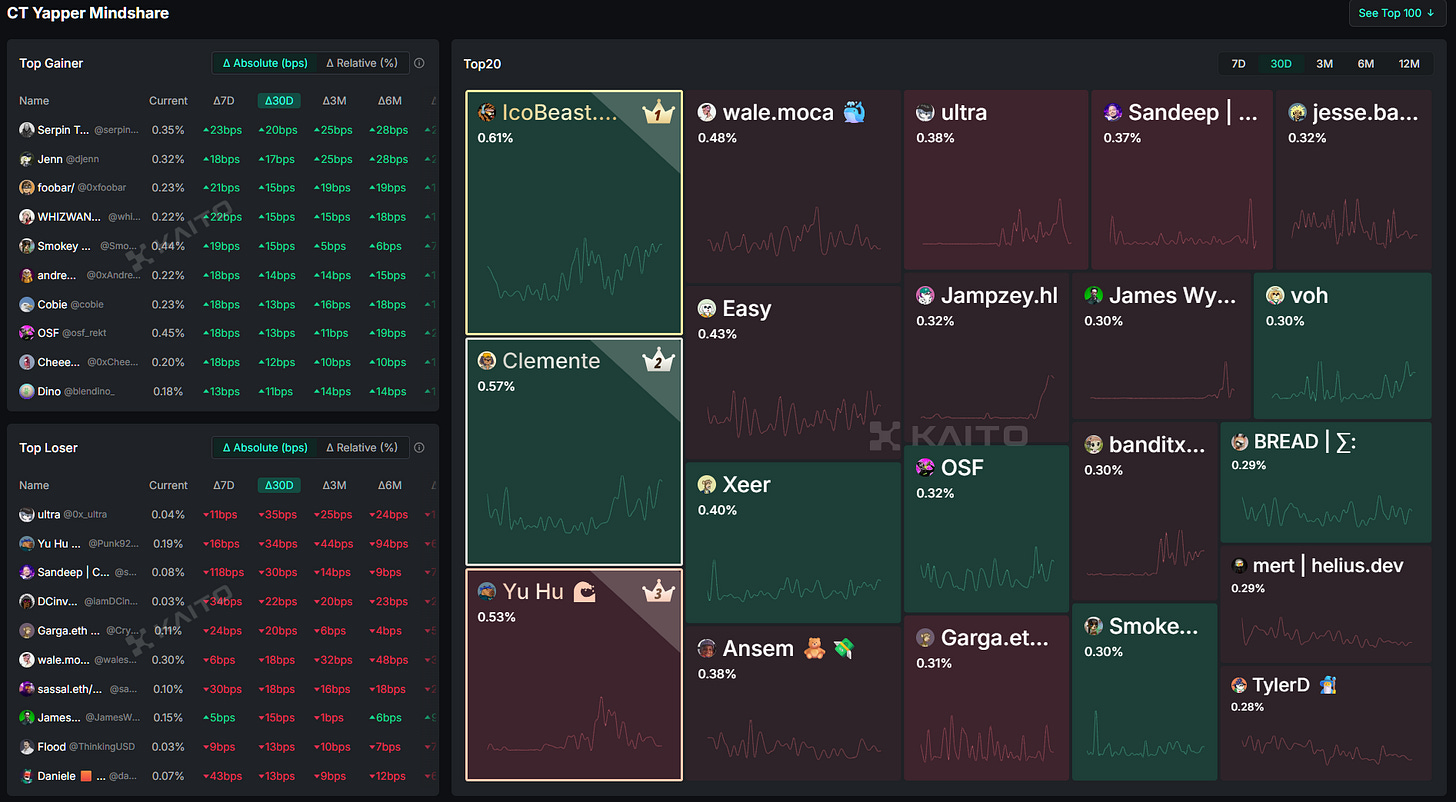Open Daniele avatar in Top Loser
Screen dimensions: 1456x802
pos(27,776)
